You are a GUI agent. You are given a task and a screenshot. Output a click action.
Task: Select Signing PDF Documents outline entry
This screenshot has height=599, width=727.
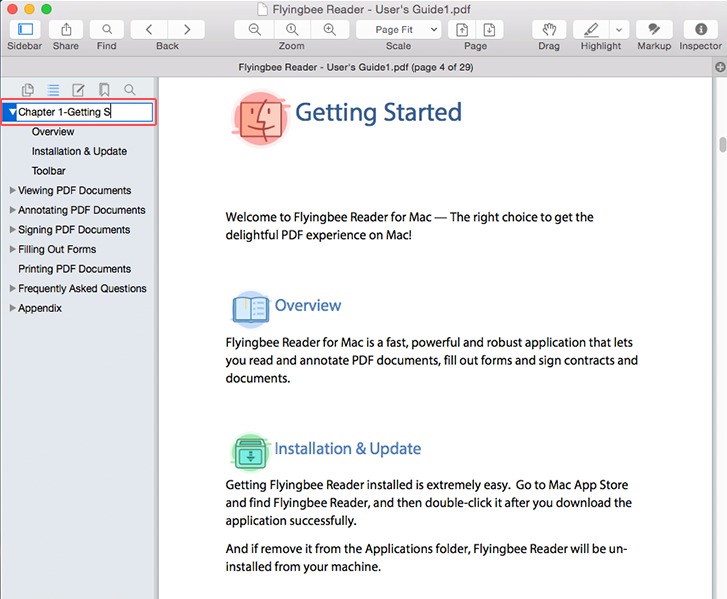74,229
